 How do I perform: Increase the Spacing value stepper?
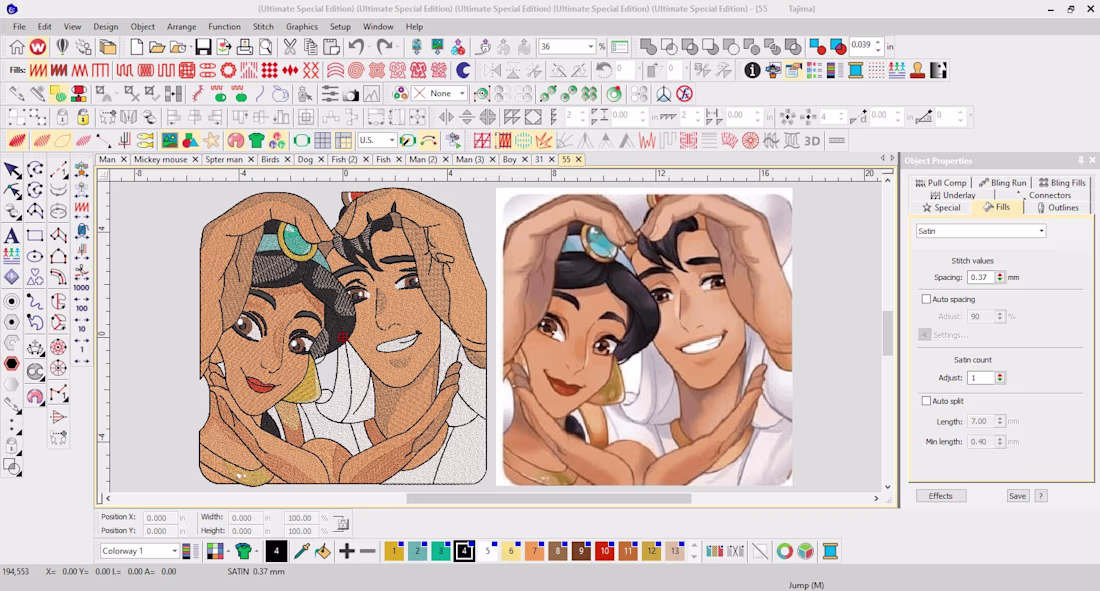[x=1000, y=274]
